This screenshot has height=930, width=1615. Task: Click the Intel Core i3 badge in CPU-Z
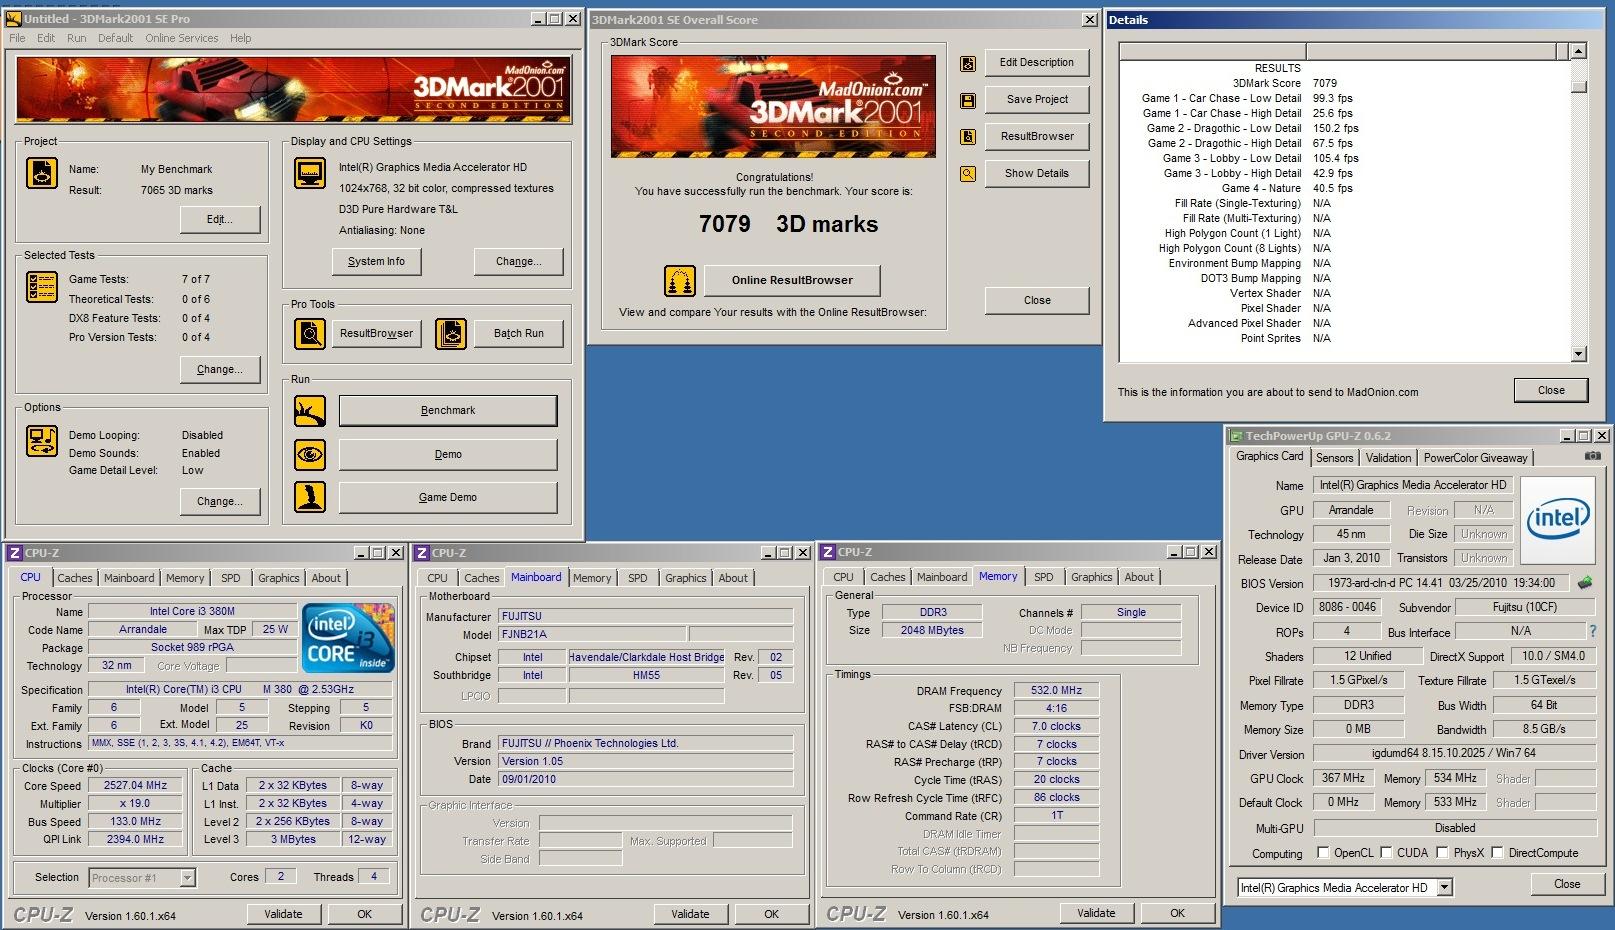(x=348, y=637)
